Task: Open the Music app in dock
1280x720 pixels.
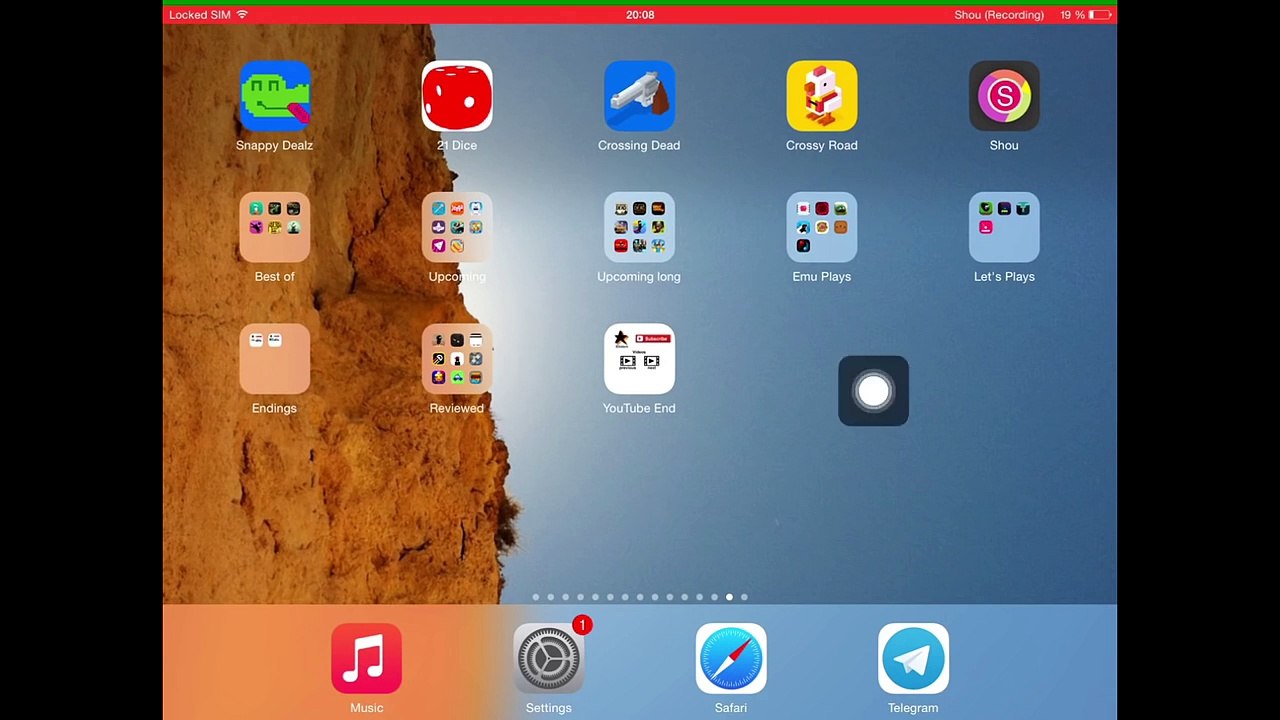Action: 366,658
